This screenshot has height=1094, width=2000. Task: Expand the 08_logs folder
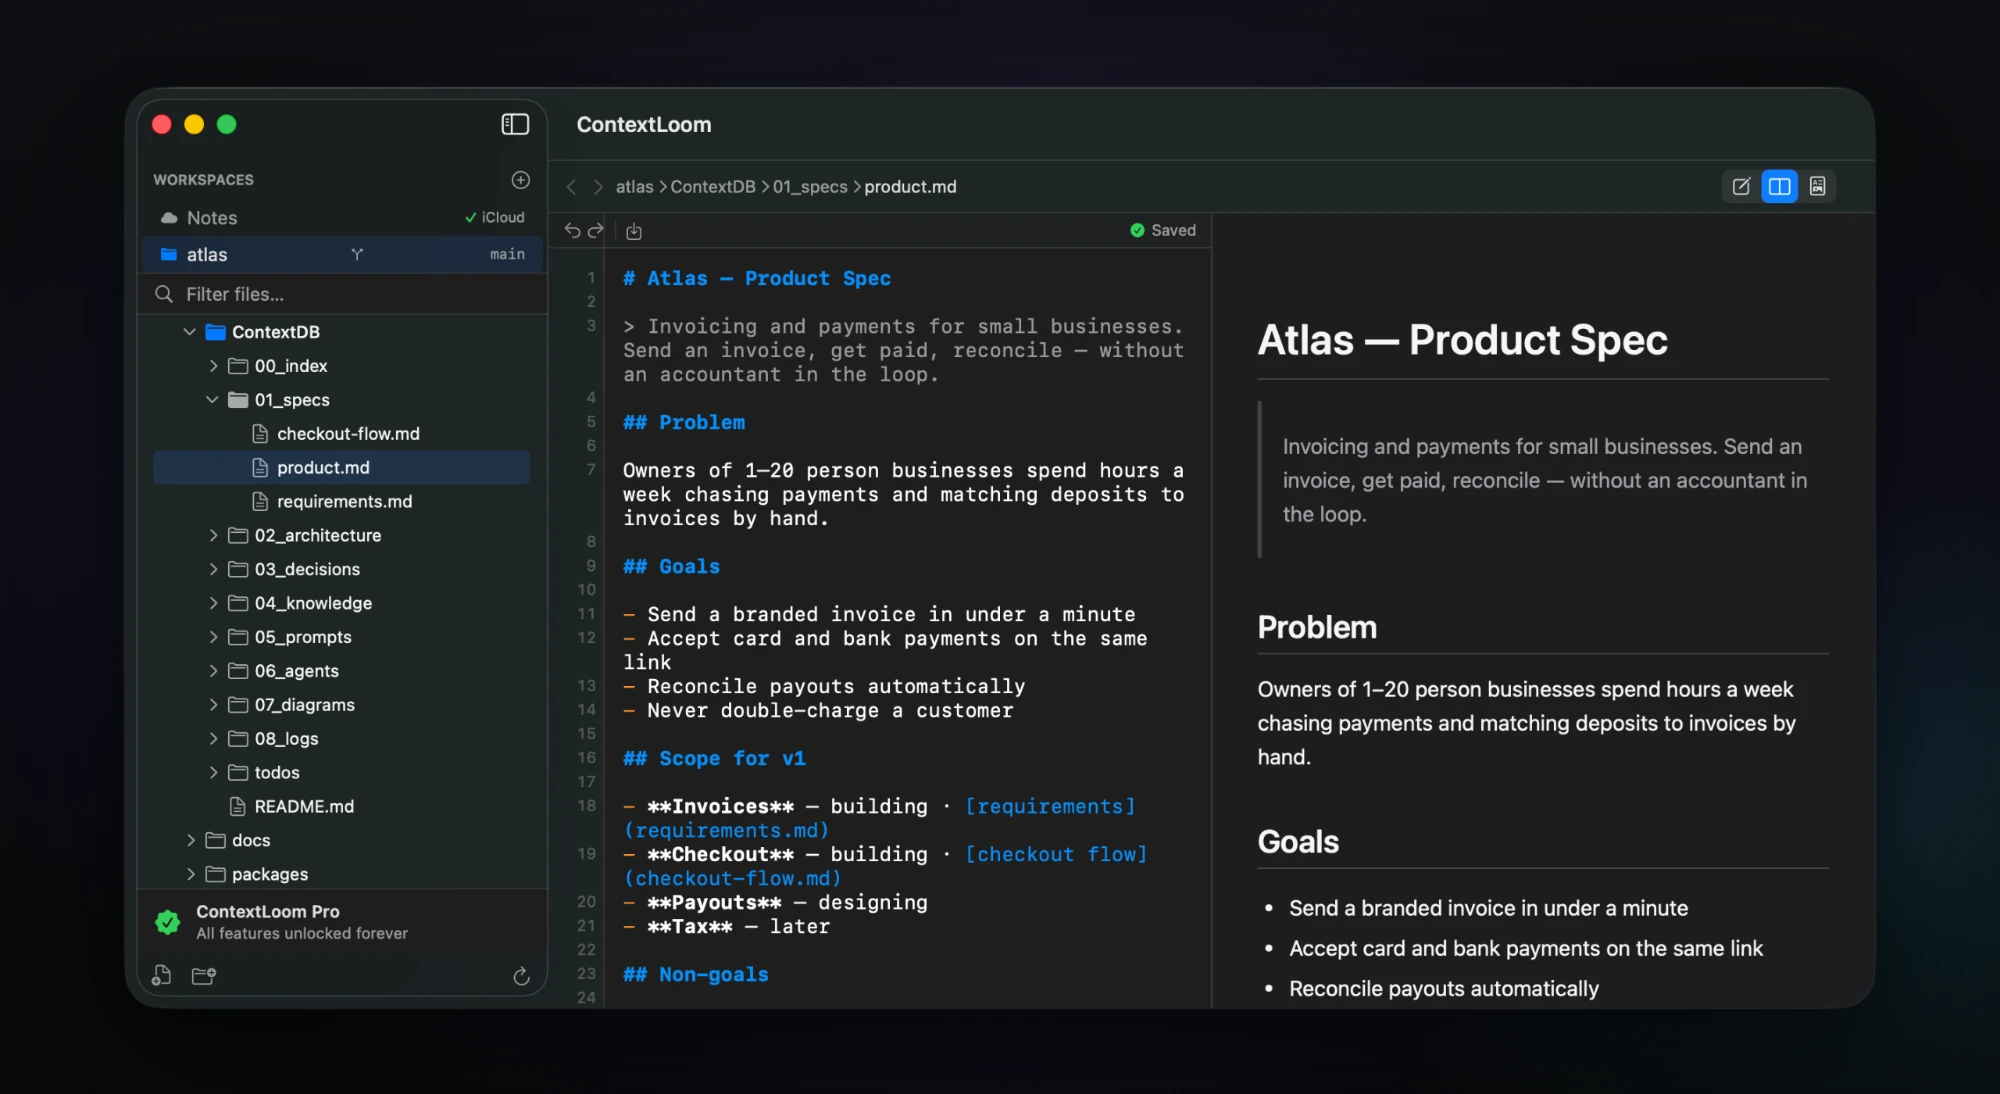213,739
